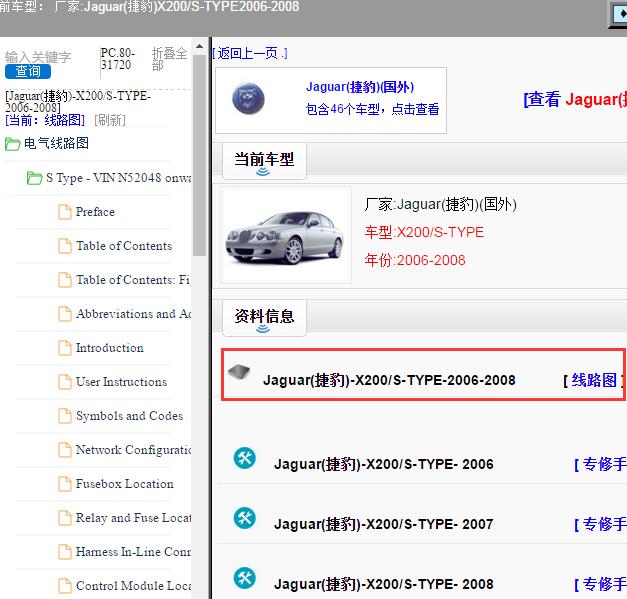Click the 当前：线路图 link
Viewport: 627px width, 599px height.
45,120
